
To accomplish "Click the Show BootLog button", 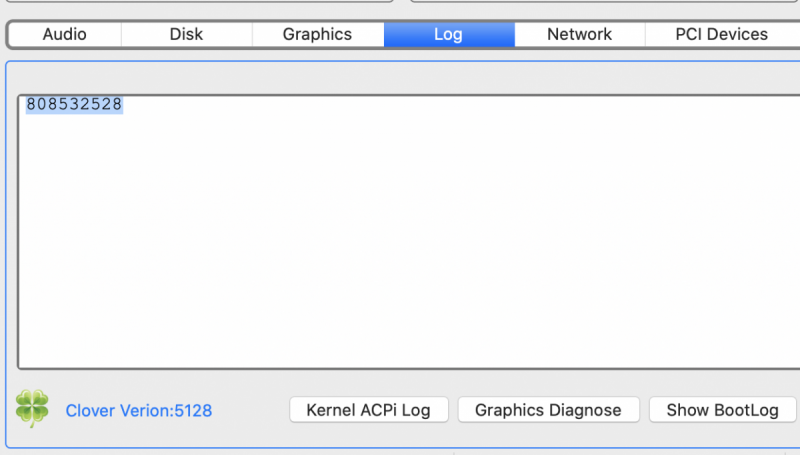I will point(722,410).
